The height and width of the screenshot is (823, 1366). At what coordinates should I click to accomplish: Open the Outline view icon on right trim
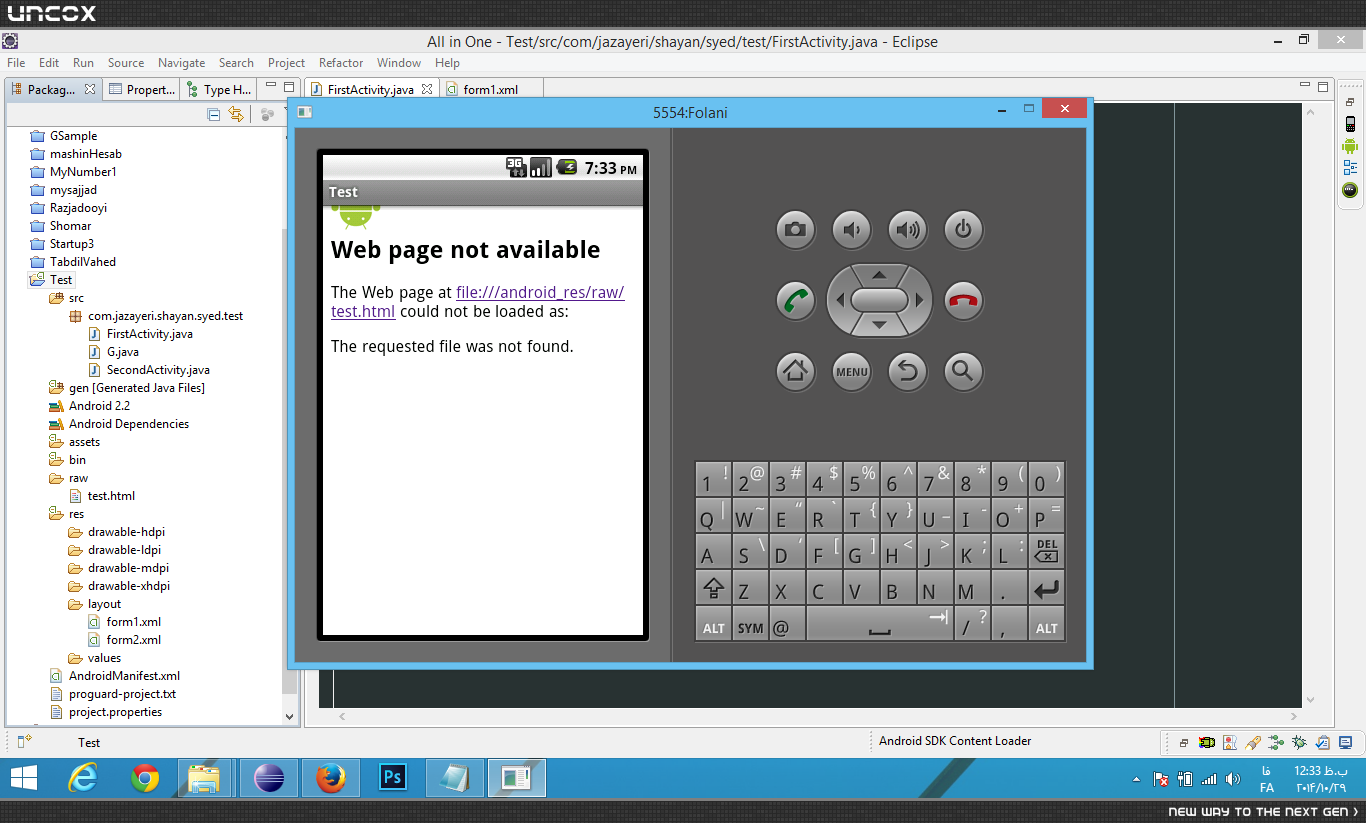1350,168
